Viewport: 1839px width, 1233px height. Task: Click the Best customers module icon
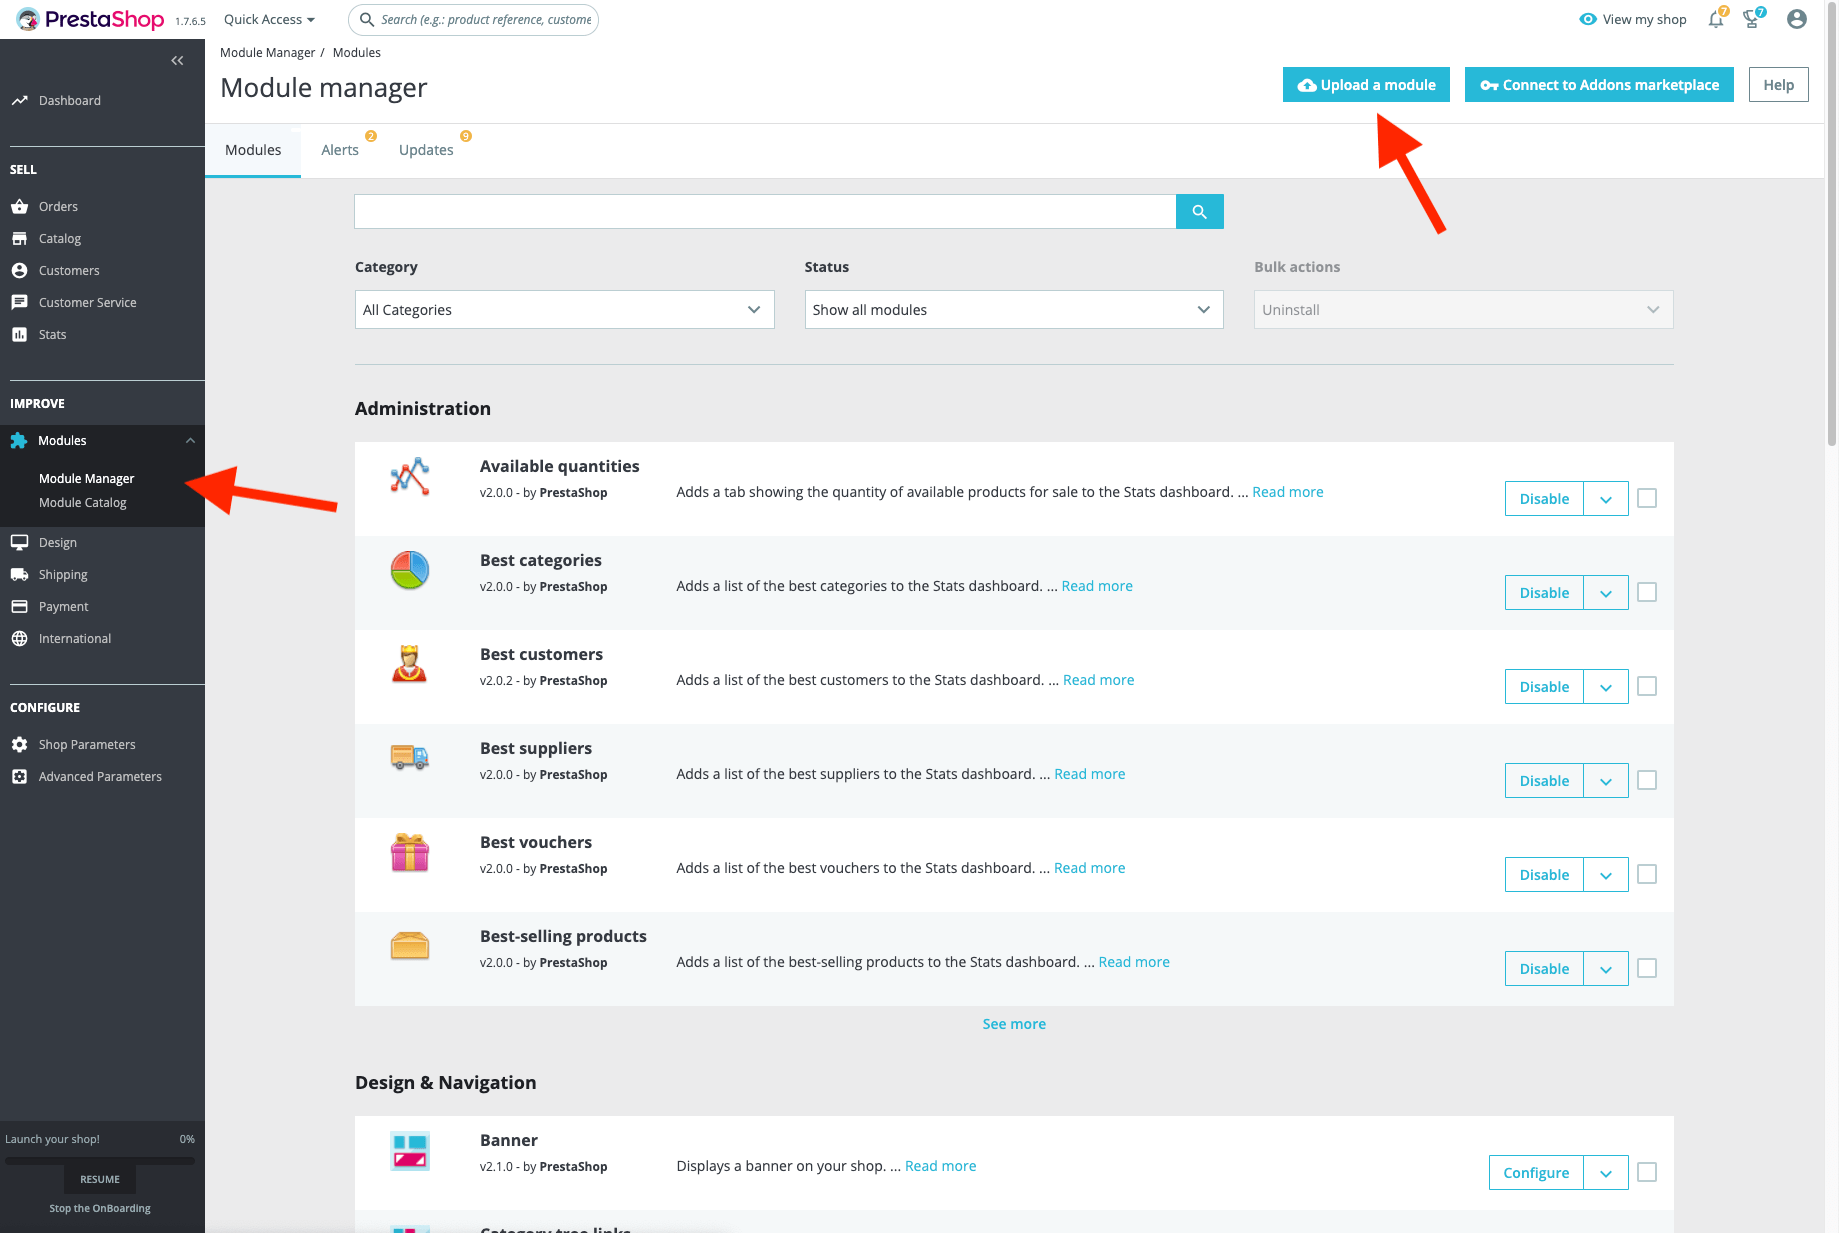410,665
